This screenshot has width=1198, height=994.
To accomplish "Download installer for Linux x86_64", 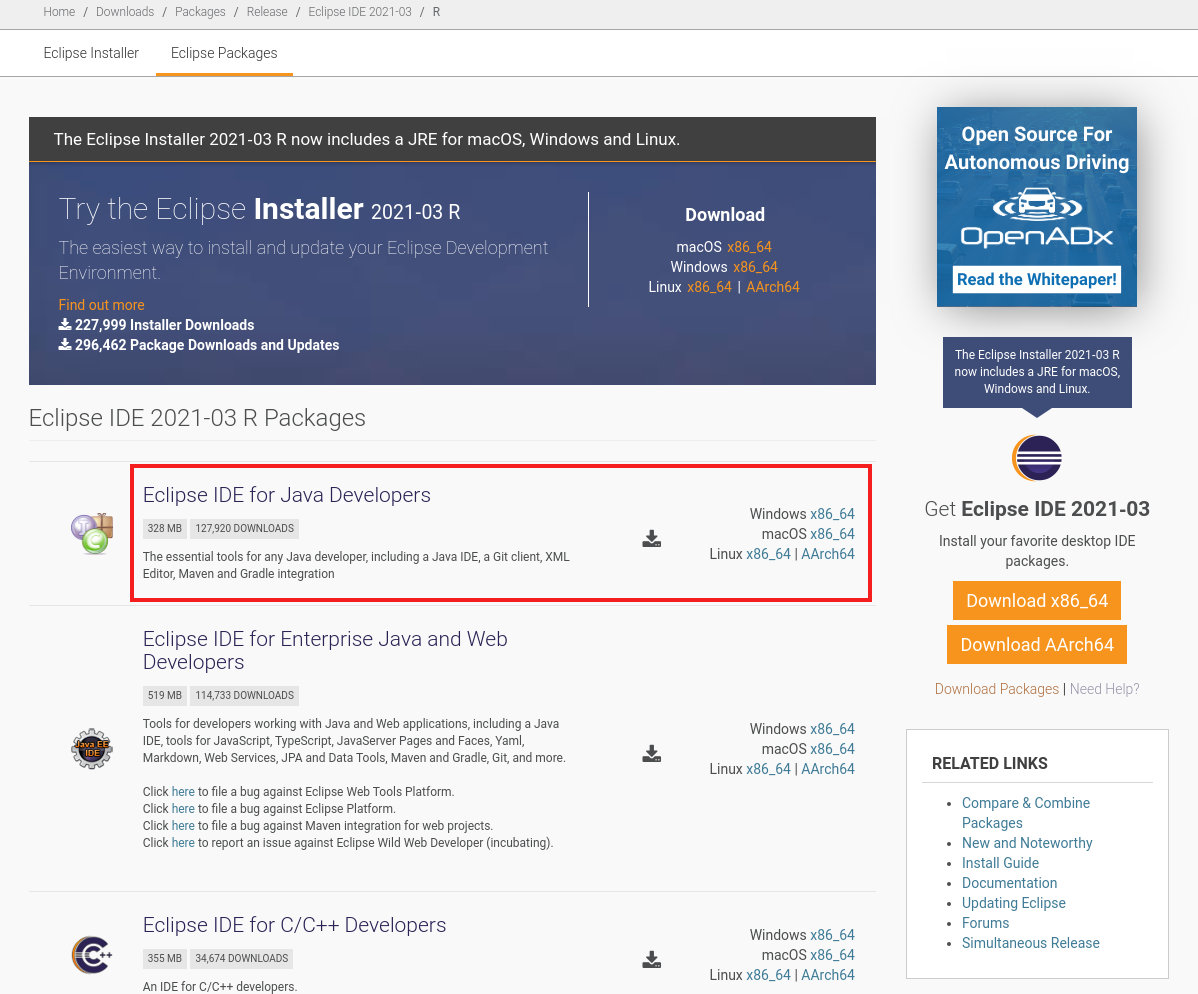I will pos(709,287).
